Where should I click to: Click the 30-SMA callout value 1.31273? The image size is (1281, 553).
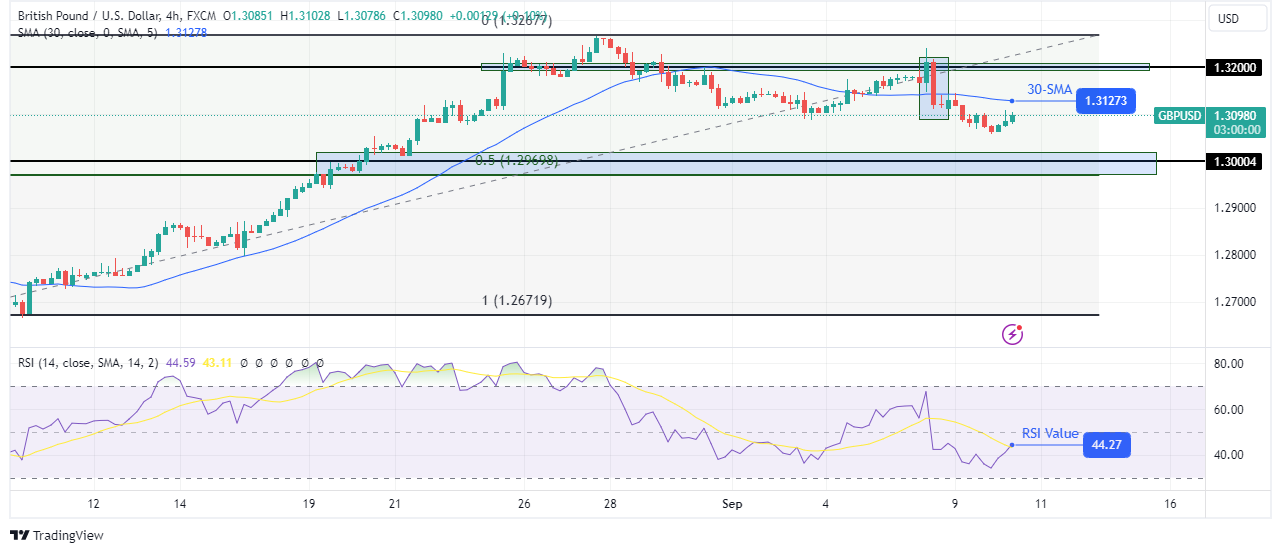tap(1105, 100)
